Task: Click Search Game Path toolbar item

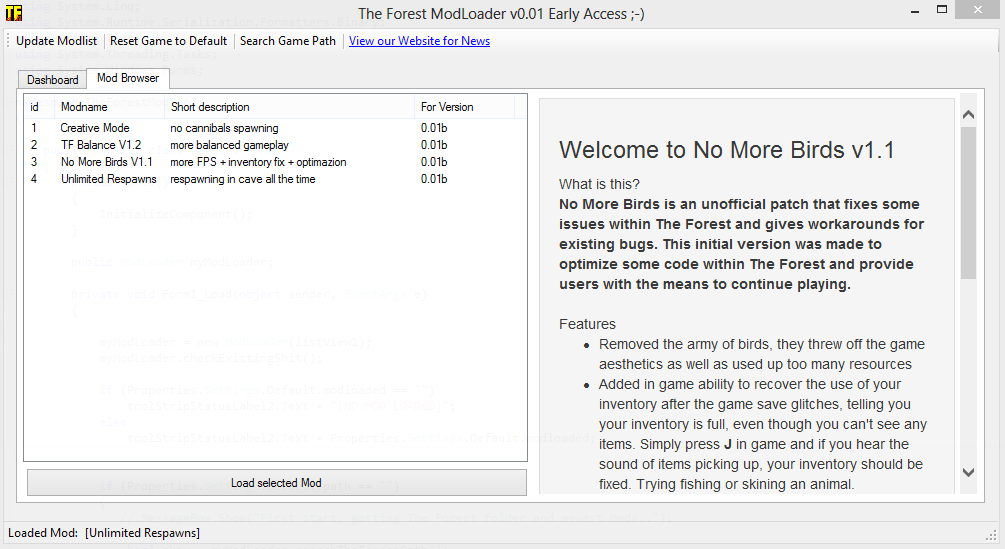Action: point(288,41)
